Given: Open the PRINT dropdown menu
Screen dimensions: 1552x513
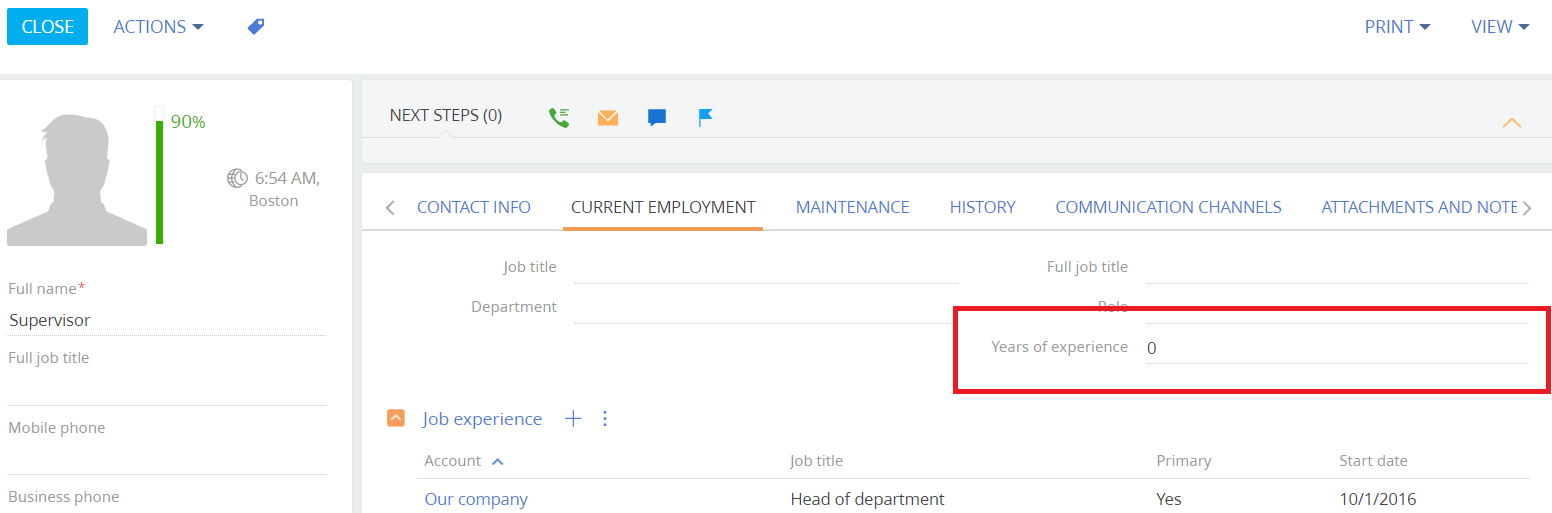Looking at the screenshot, I should pyautogui.click(x=1396, y=27).
